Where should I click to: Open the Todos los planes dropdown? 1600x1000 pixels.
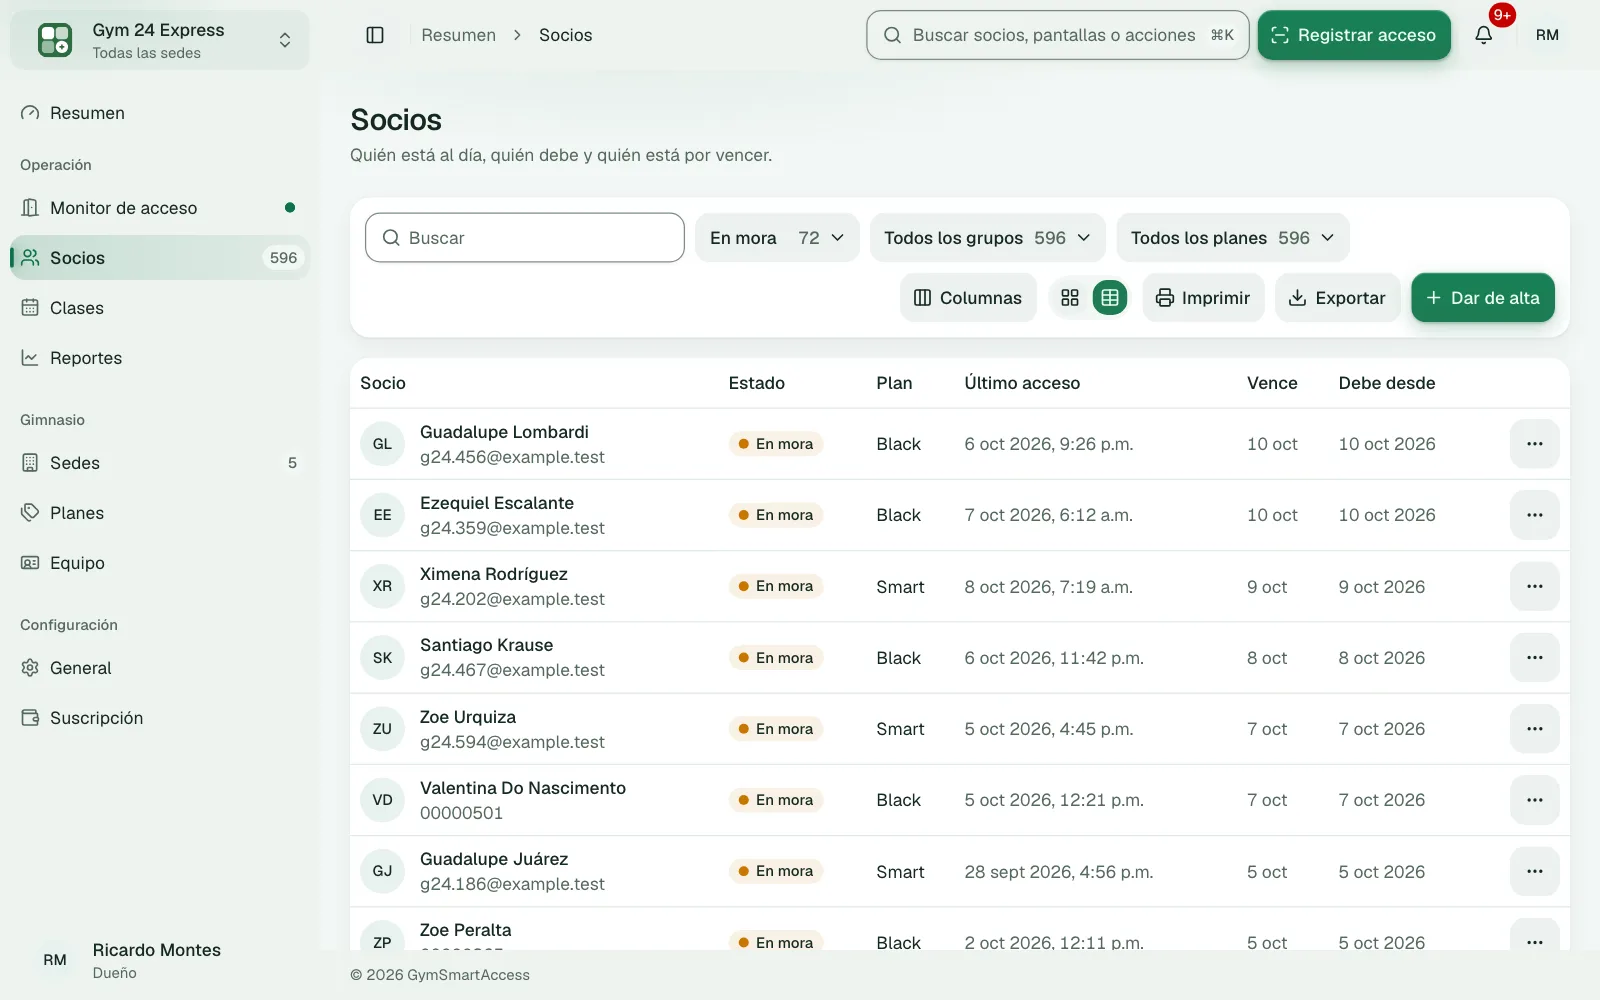point(1233,238)
